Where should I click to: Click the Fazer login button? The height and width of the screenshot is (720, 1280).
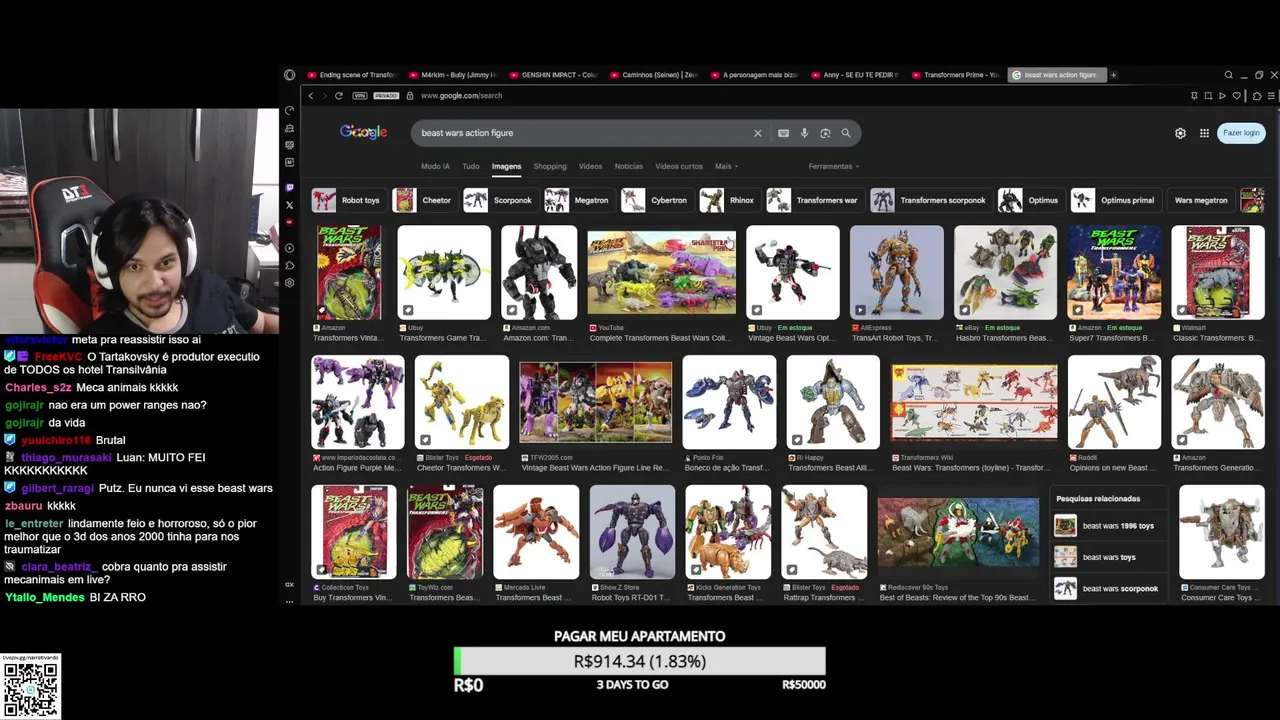click(1241, 133)
